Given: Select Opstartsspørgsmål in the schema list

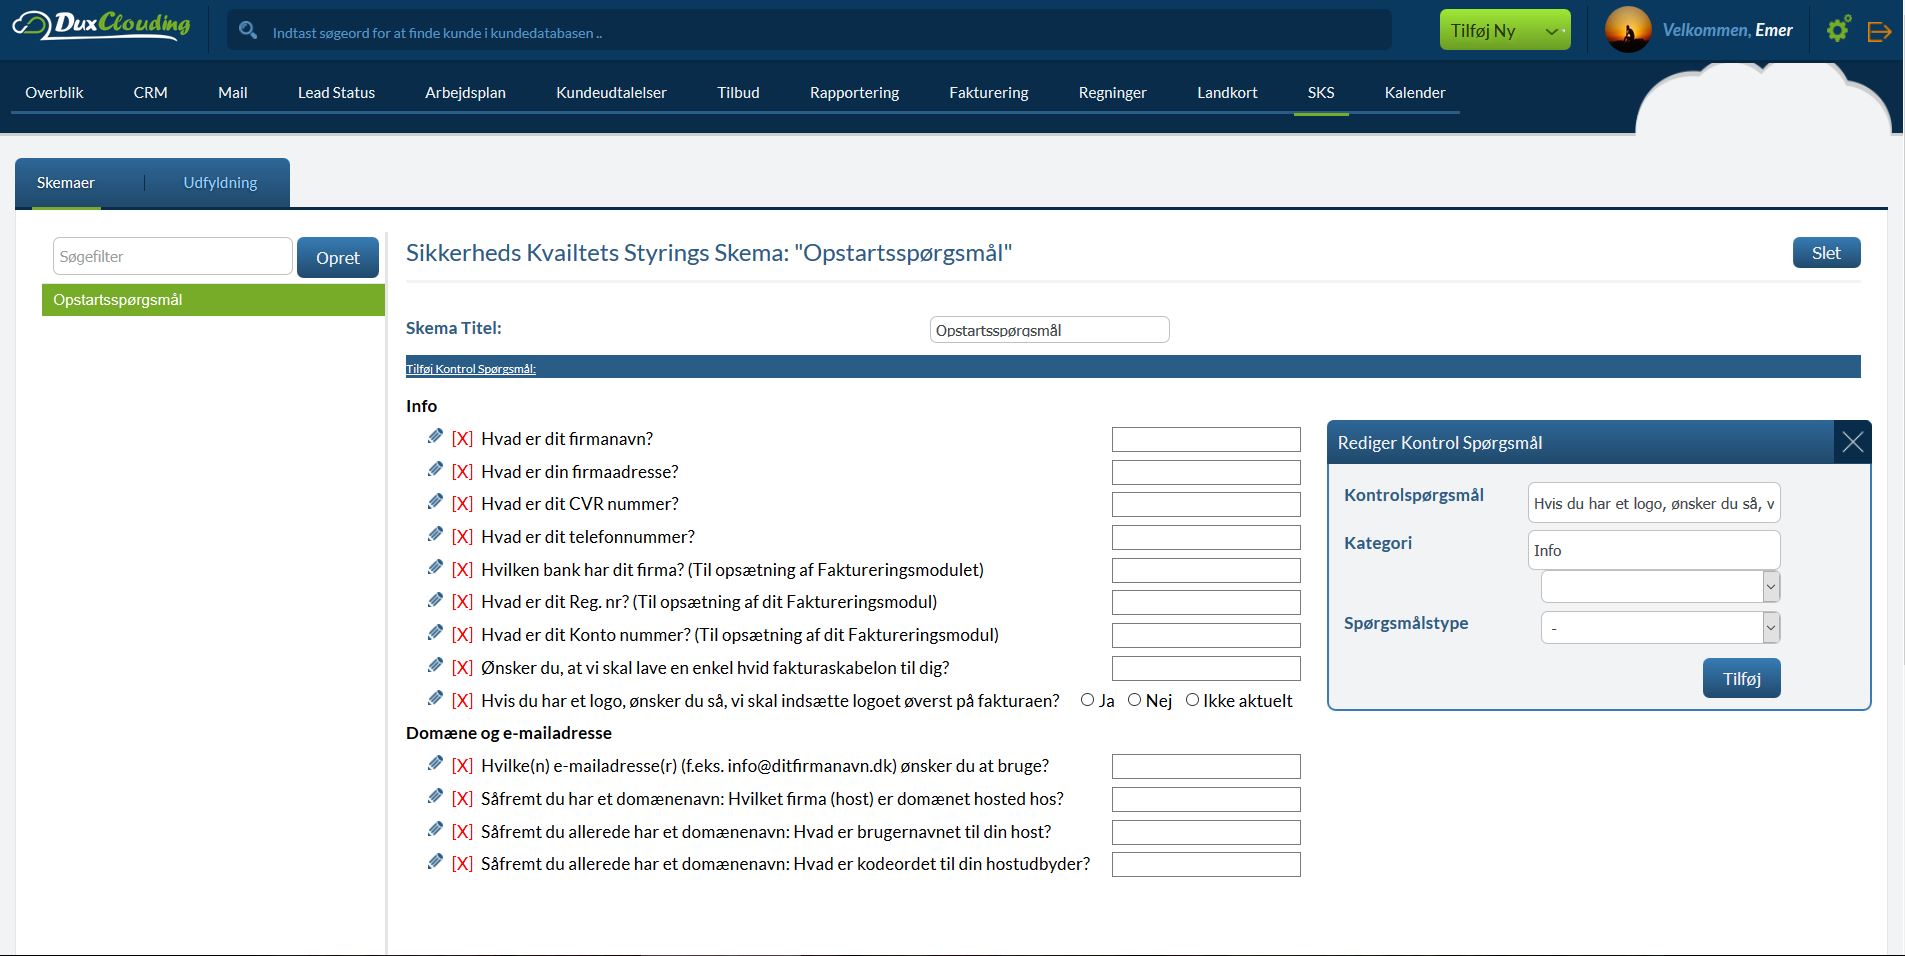Looking at the screenshot, I should (213, 300).
